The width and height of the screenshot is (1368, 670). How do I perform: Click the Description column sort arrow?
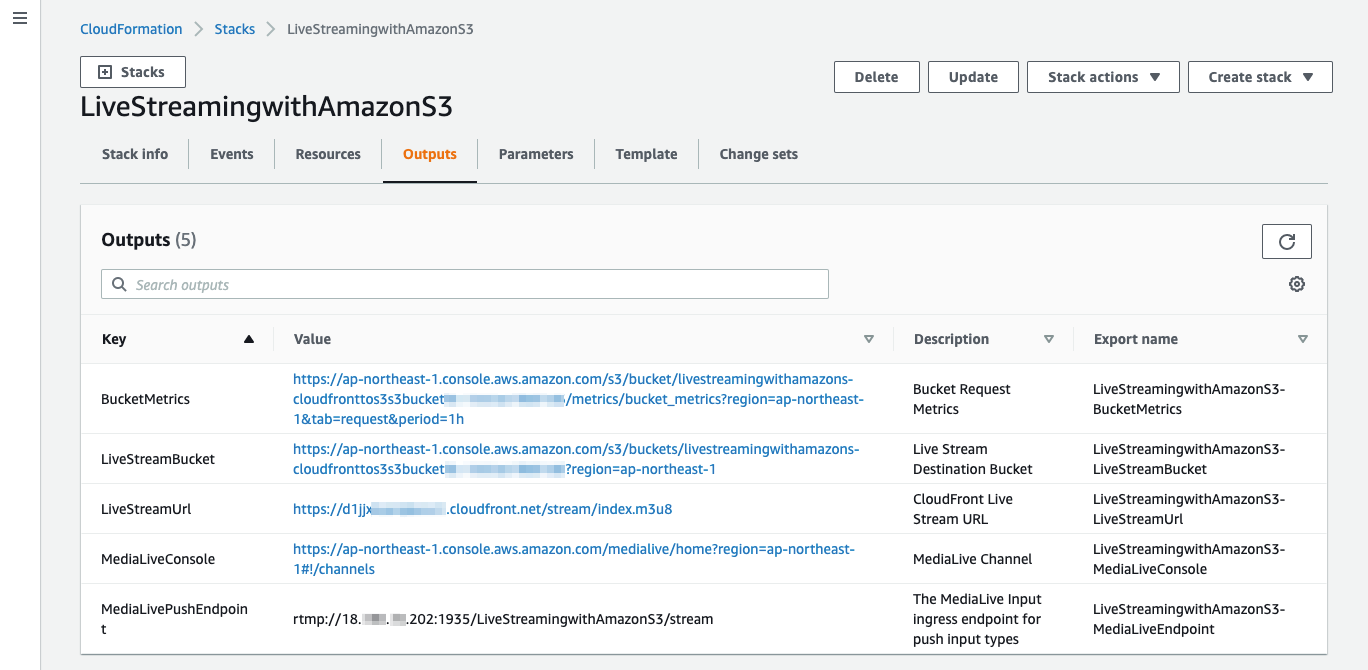pos(1049,339)
